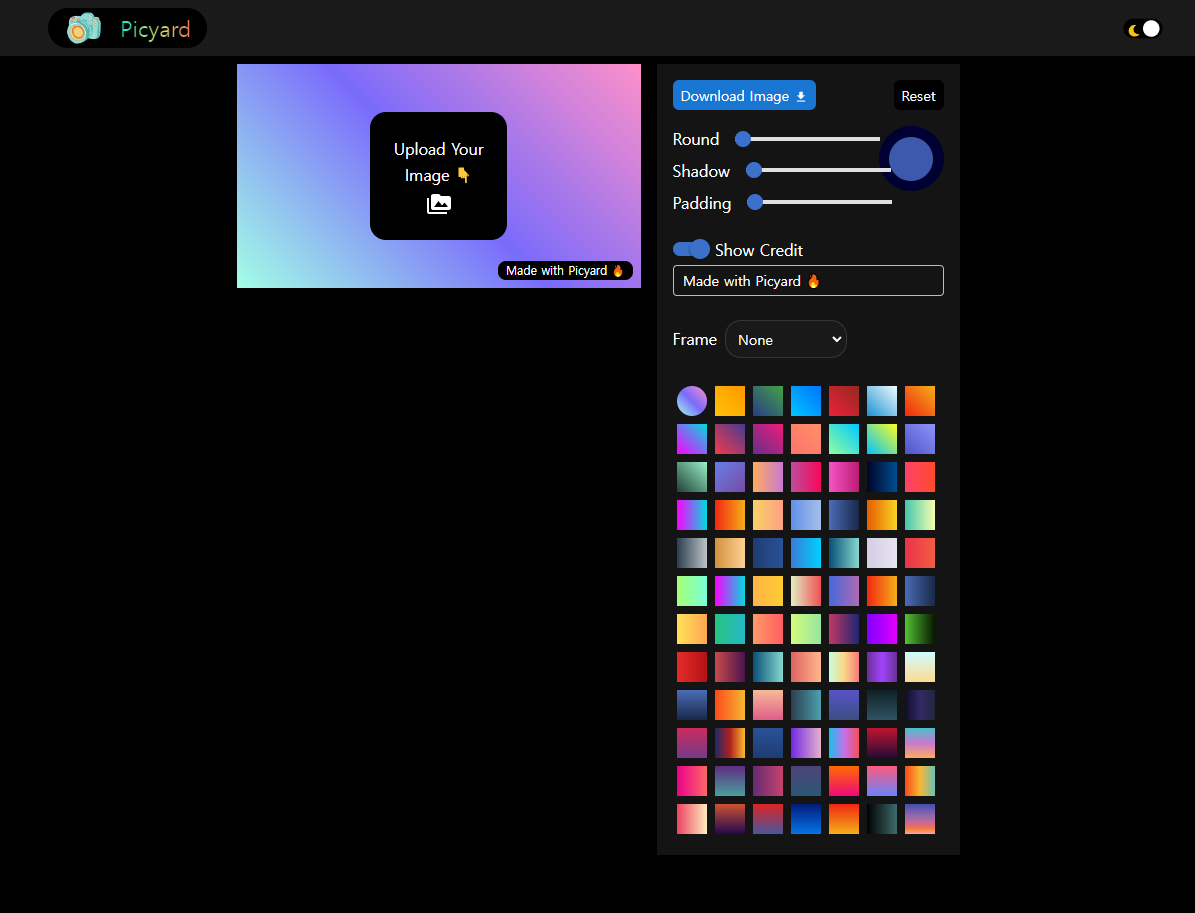Image resolution: width=1195 pixels, height=913 pixels.
Task: Toggle dark mode switch in header
Action: click(1143, 29)
